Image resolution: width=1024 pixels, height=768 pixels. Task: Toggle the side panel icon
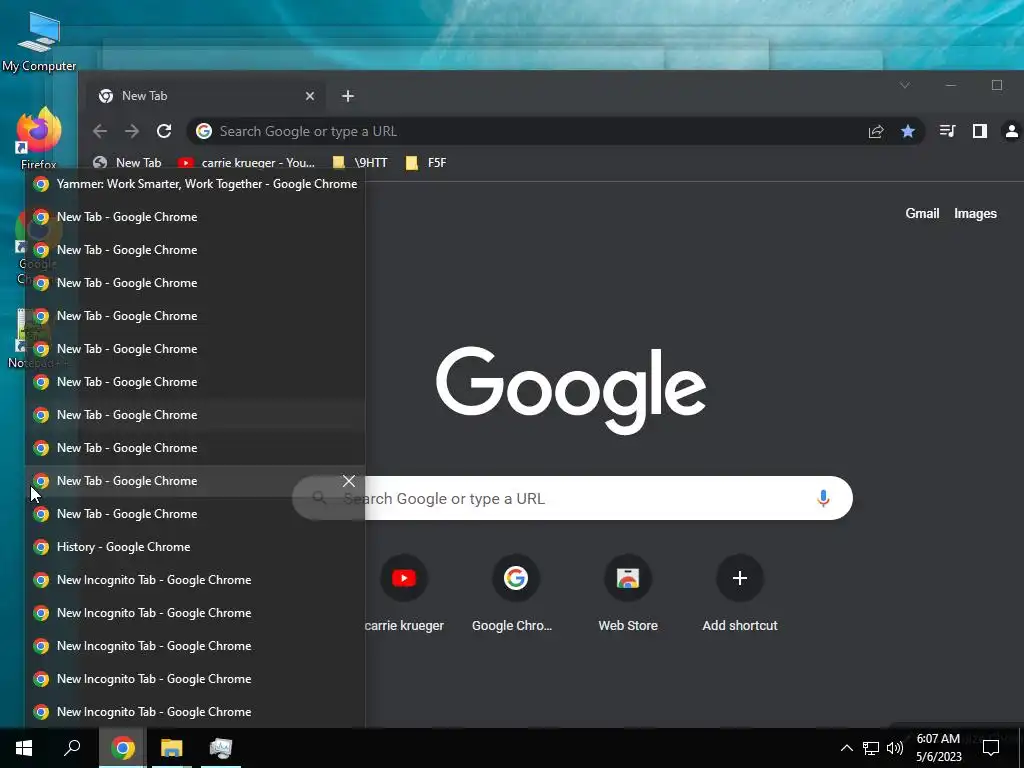point(980,131)
